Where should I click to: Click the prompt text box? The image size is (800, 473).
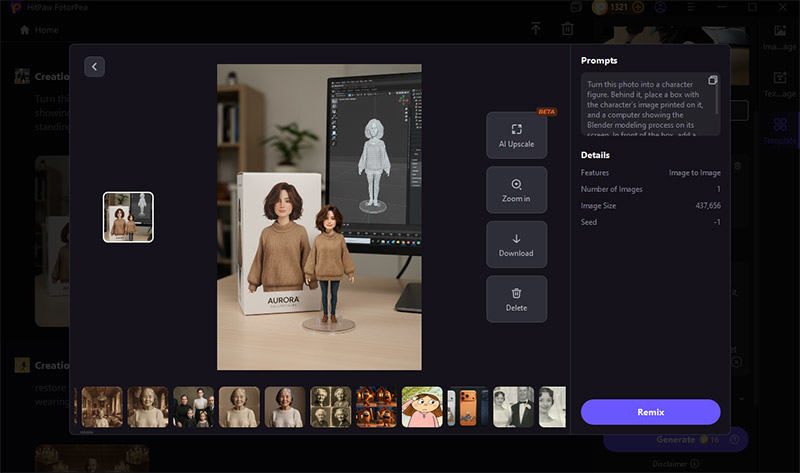pos(651,104)
